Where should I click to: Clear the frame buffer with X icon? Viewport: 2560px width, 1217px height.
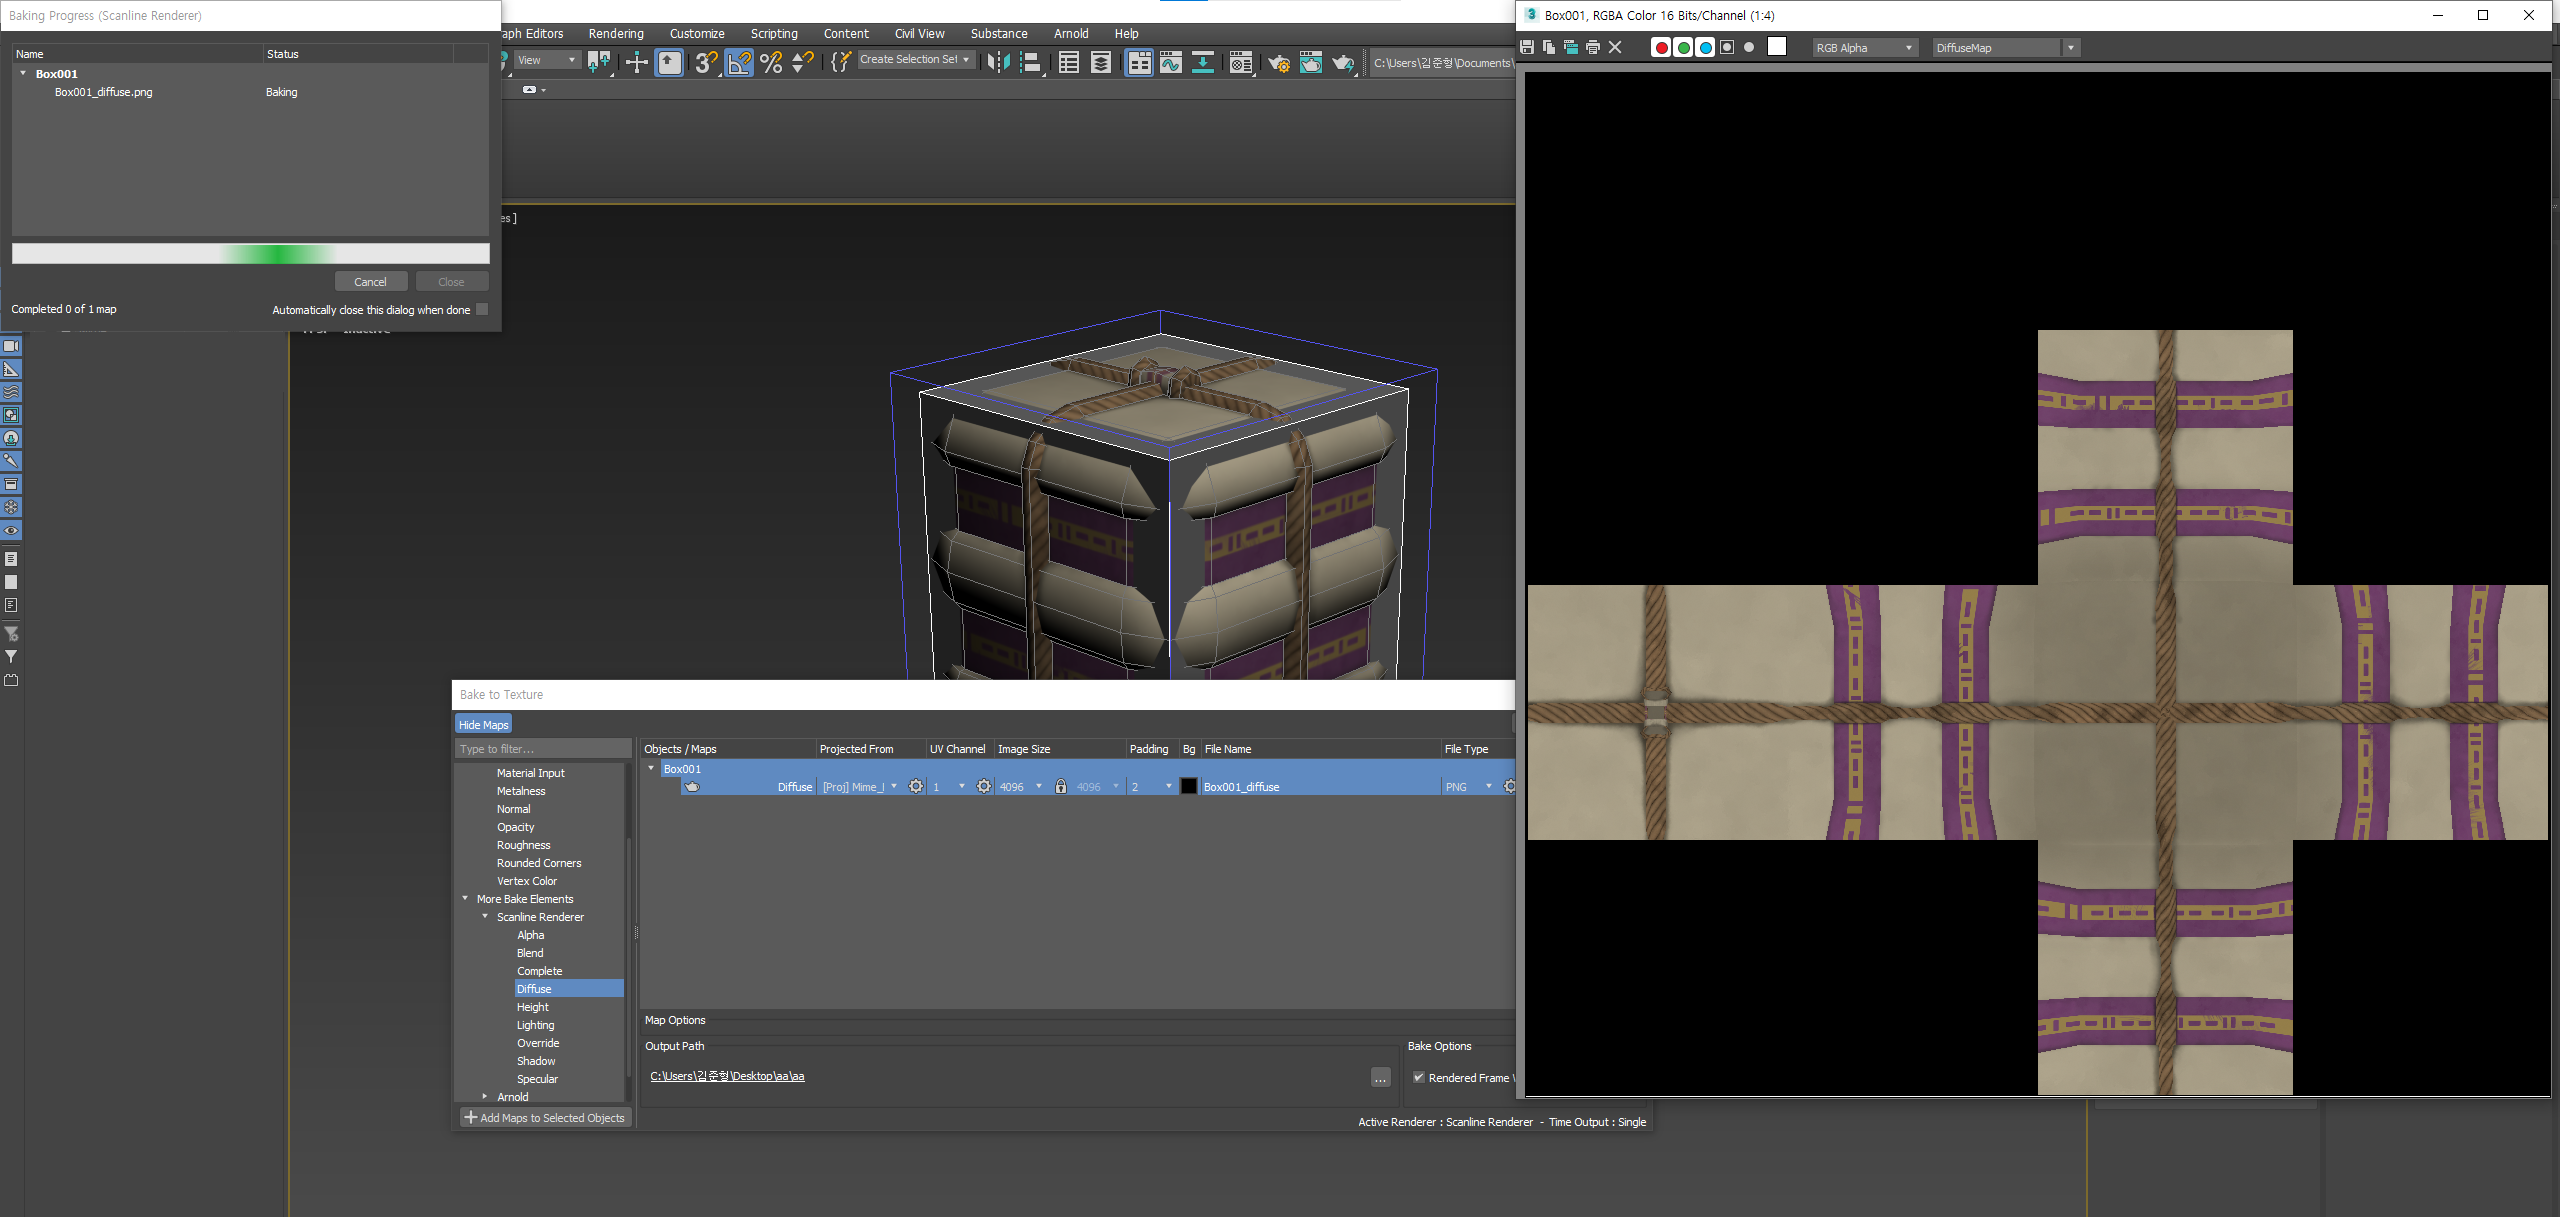[x=1615, y=48]
